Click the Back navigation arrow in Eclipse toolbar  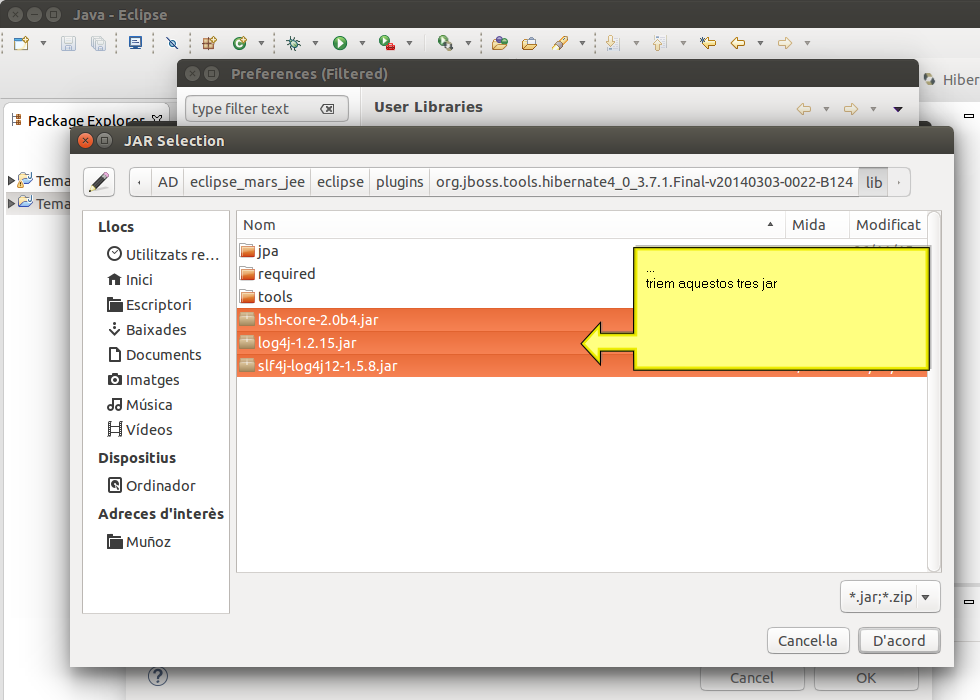(x=738, y=43)
